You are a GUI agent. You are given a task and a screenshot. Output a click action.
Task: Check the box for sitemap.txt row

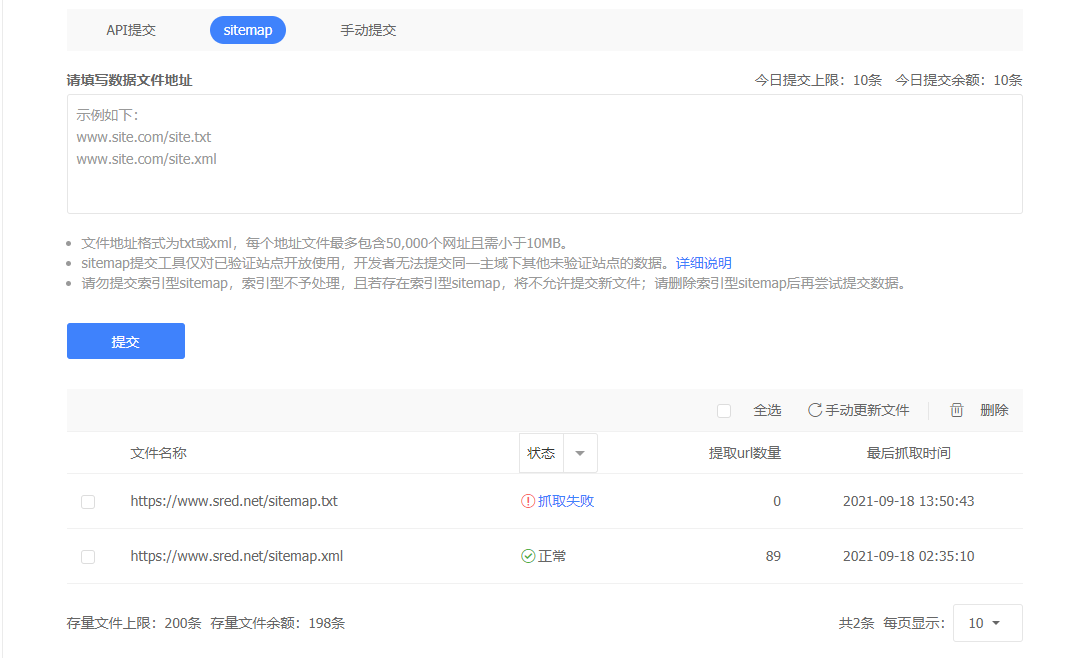point(88,502)
